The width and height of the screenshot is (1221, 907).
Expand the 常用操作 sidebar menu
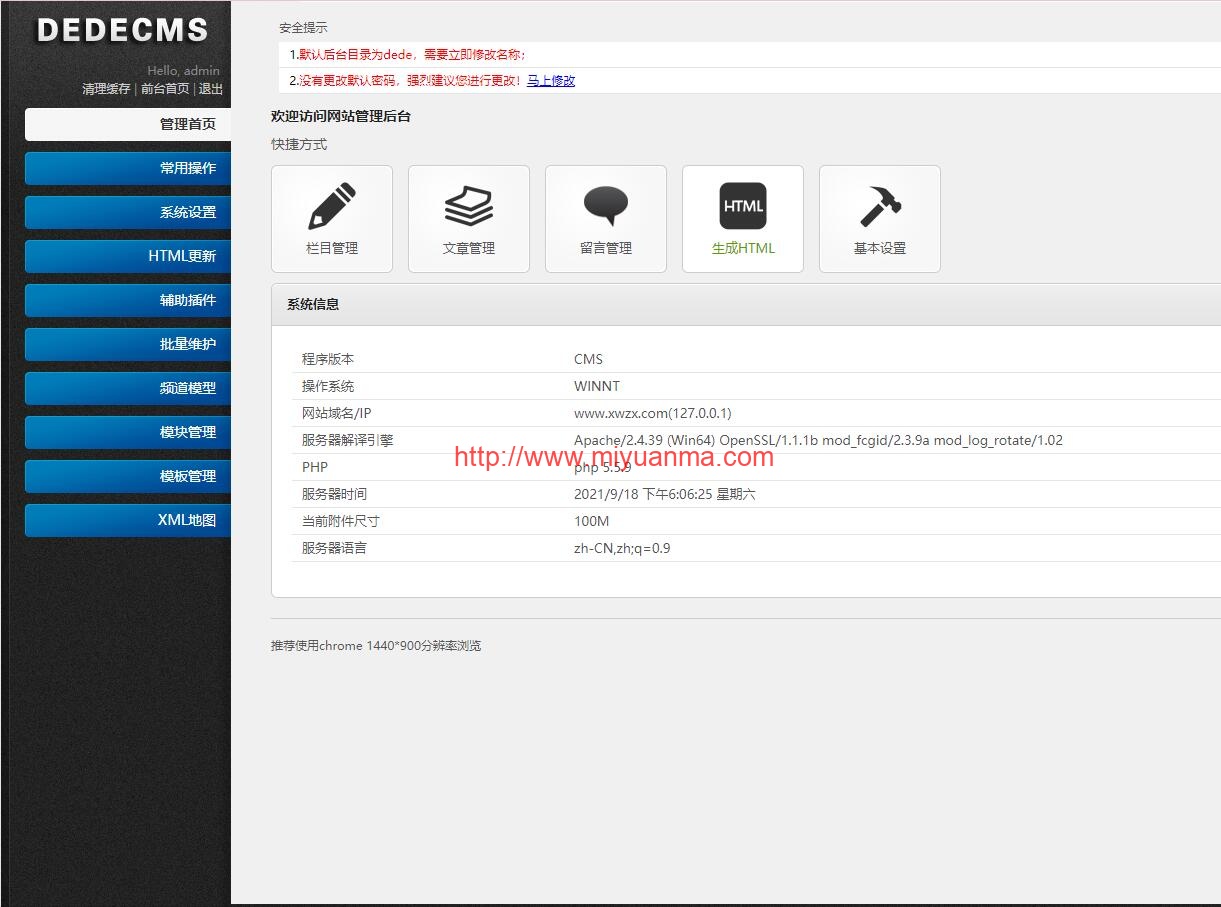(x=128, y=168)
